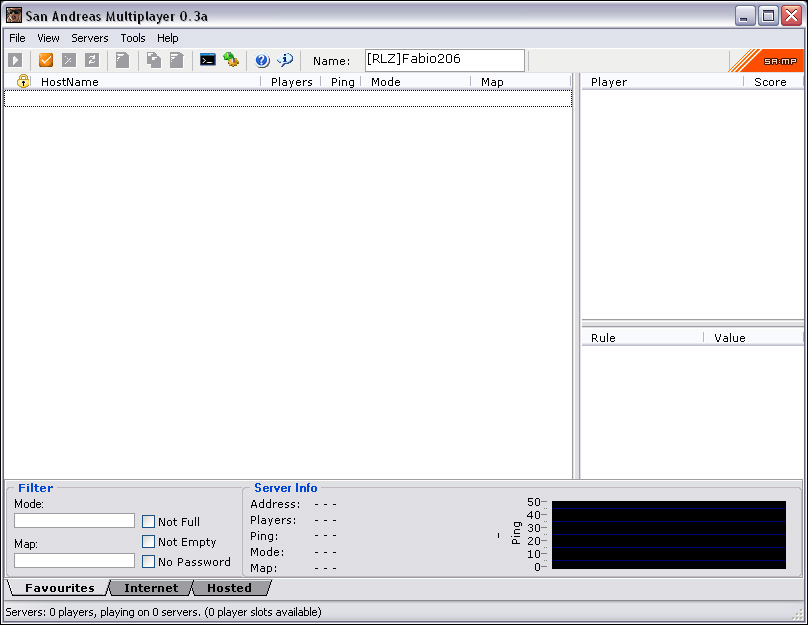Click the Maximize window button
Screen dimensions: 808x625
(768, 15)
